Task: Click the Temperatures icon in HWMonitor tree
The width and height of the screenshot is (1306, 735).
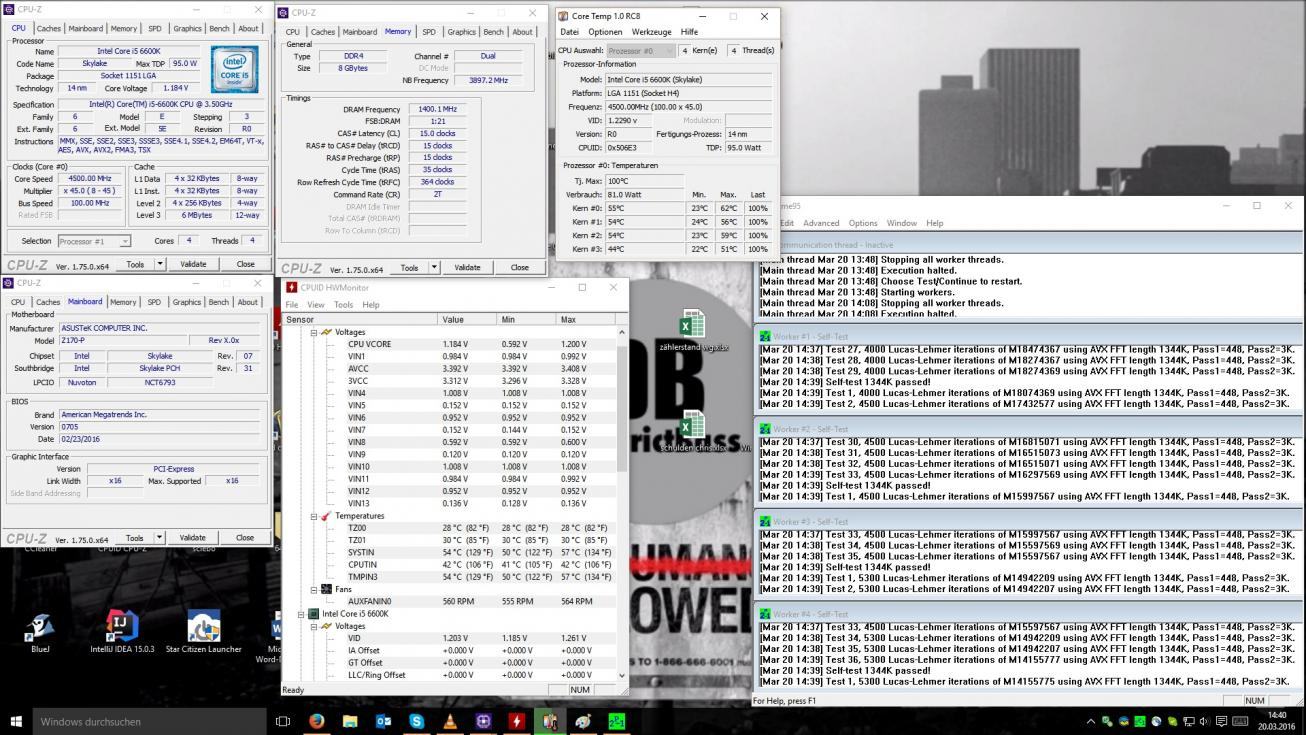Action: 325,516
